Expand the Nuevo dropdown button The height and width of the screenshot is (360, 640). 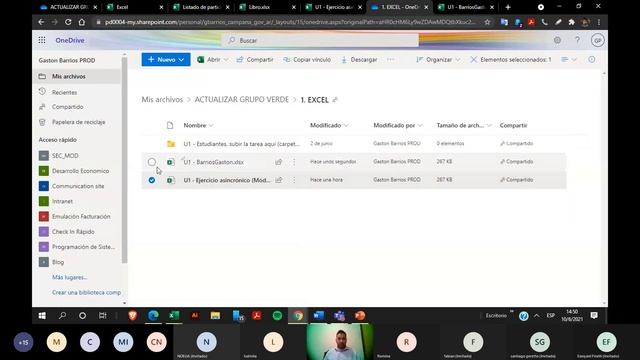pos(166,60)
